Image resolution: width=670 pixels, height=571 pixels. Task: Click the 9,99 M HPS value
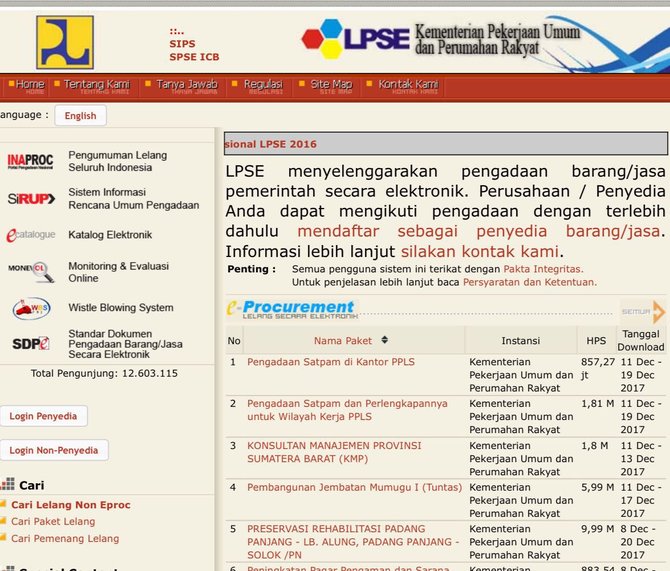[x=597, y=529]
